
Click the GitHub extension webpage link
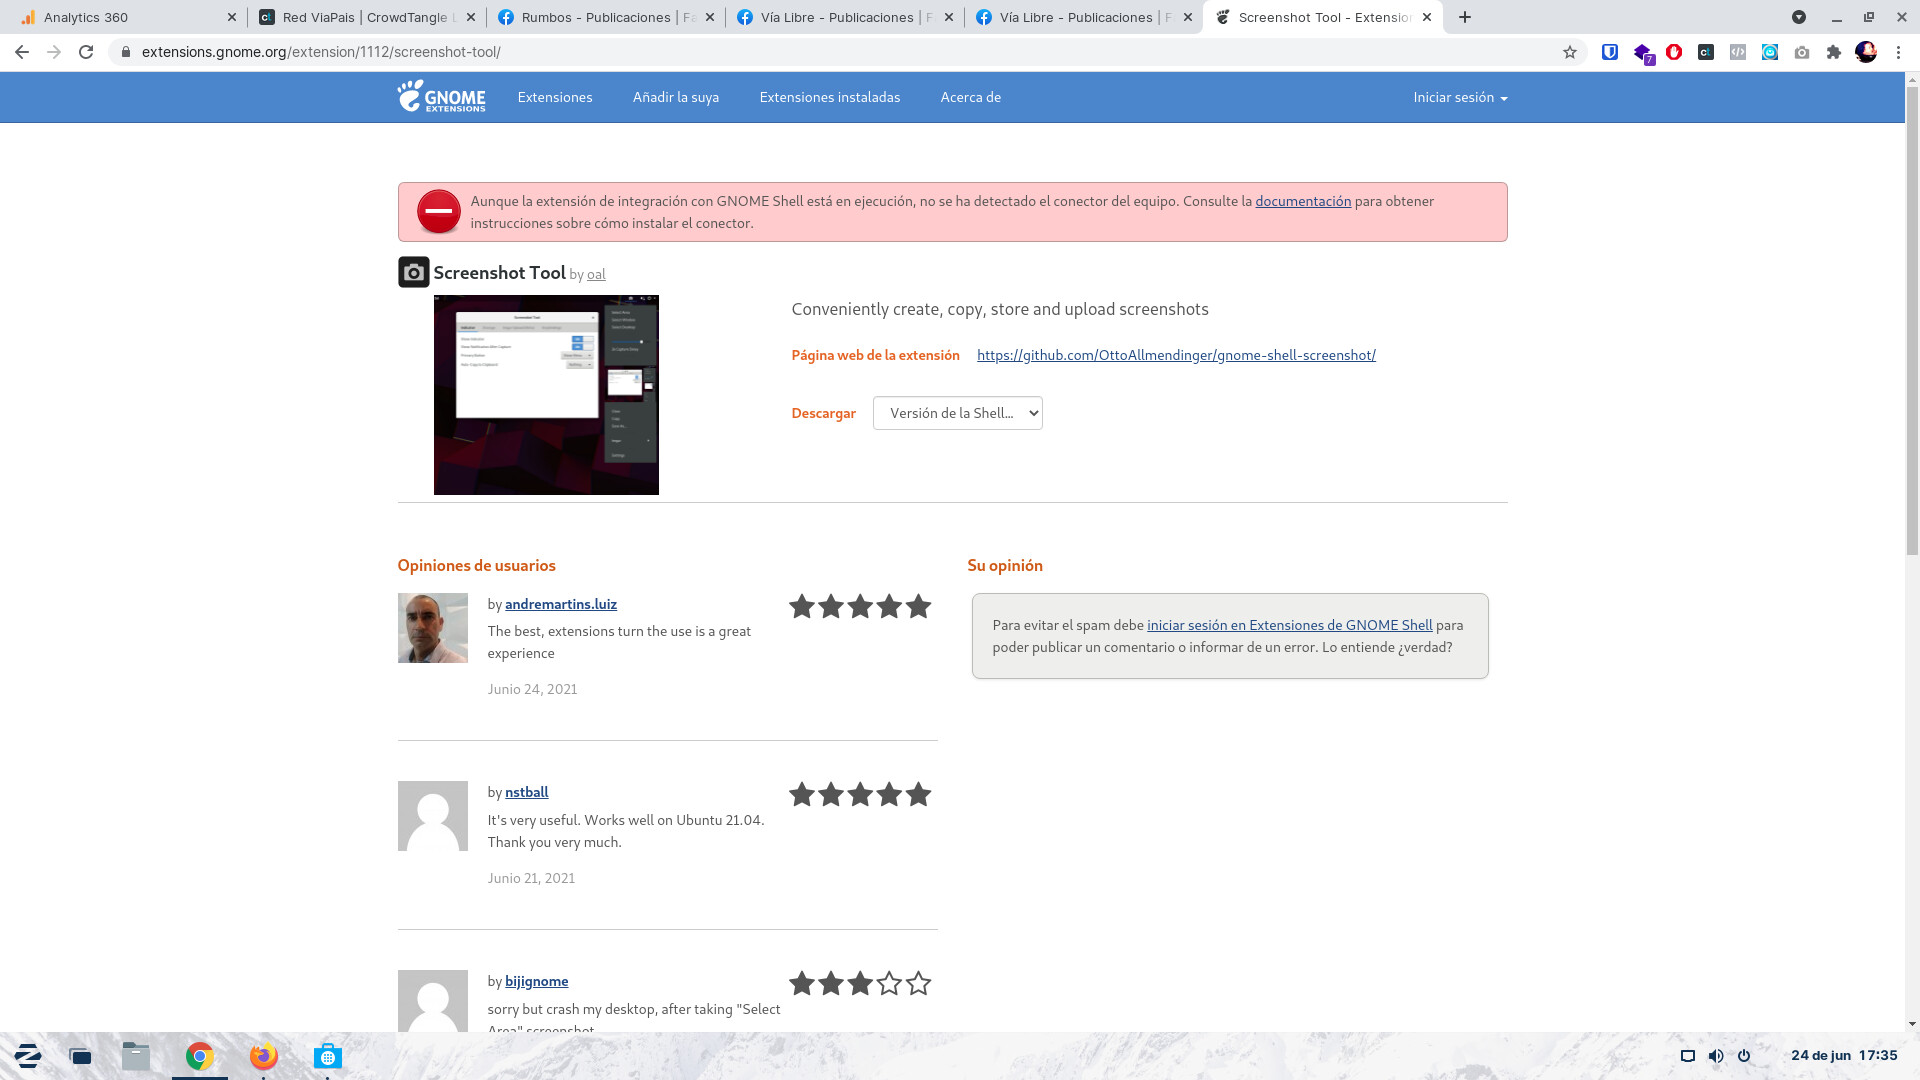pos(1176,355)
